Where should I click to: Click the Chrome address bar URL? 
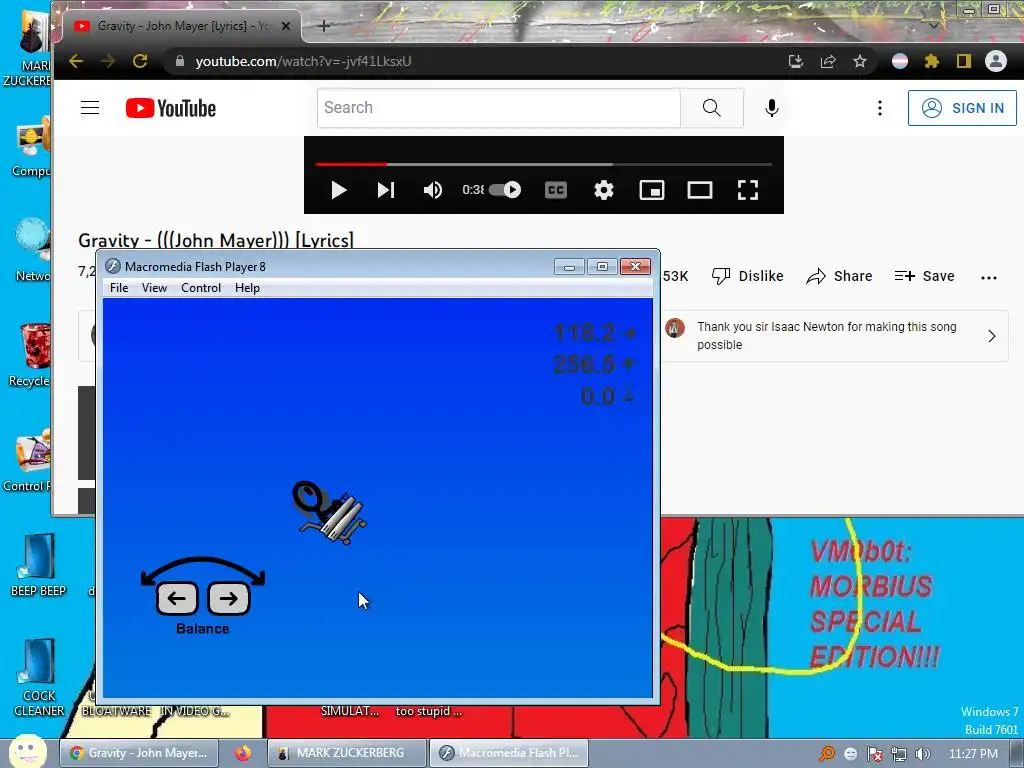click(x=303, y=61)
